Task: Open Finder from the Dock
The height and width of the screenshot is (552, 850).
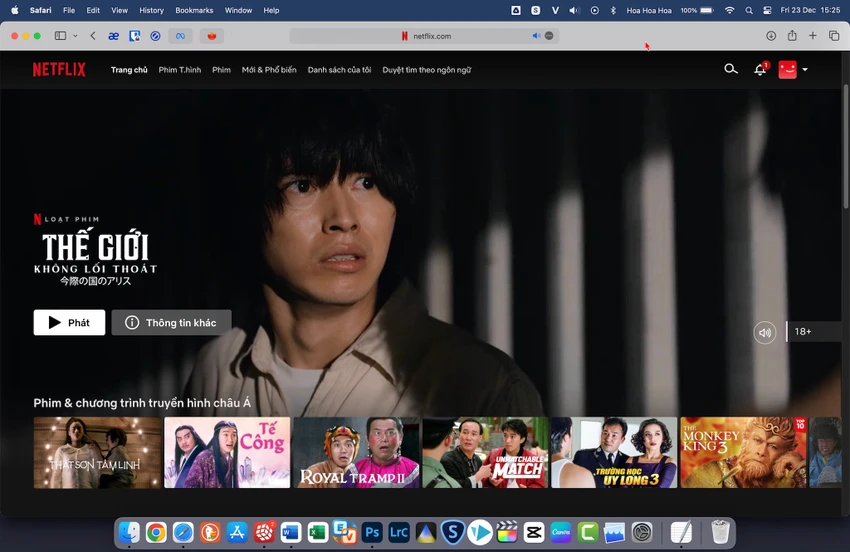Action: 129,533
